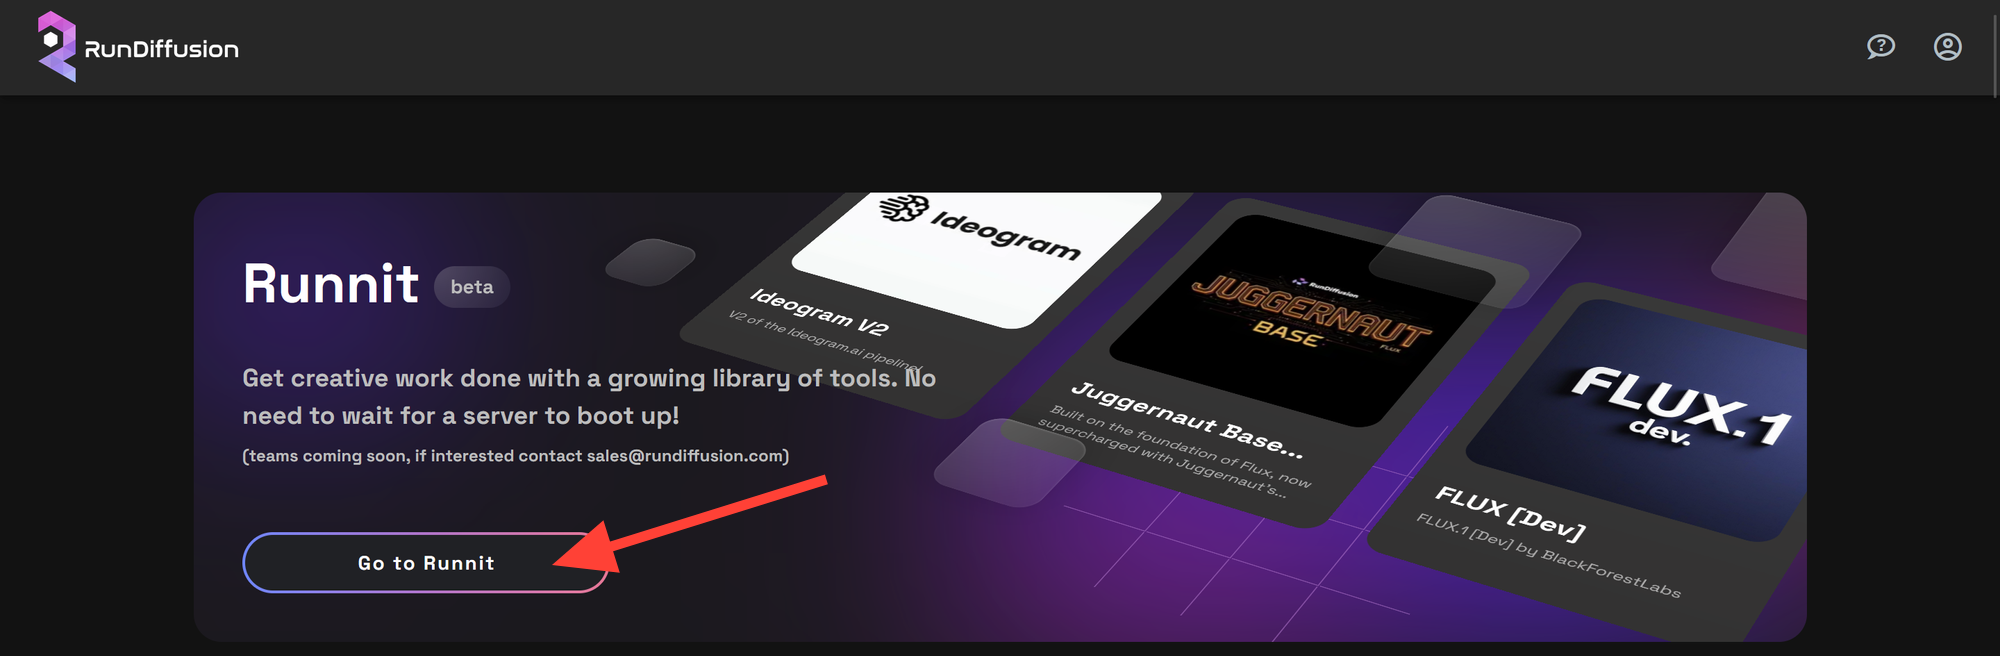The width and height of the screenshot is (2000, 656).
Task: Click the Ideogram V2 card title
Action: (x=819, y=312)
